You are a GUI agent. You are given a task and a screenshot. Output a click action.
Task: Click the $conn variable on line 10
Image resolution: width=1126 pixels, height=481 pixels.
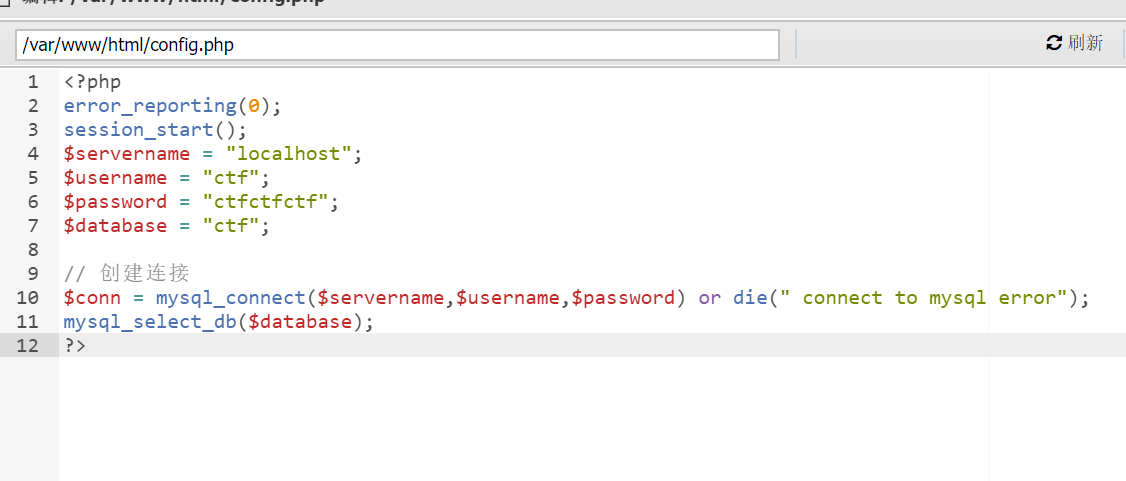coord(93,298)
